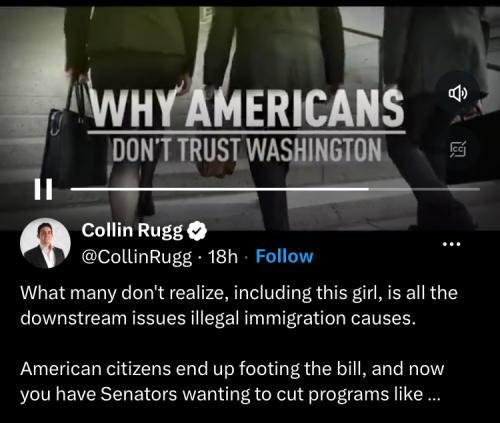Open the 18h post timestamp
Image resolution: width=500 pixels, height=423 pixels.
[x=223, y=256]
